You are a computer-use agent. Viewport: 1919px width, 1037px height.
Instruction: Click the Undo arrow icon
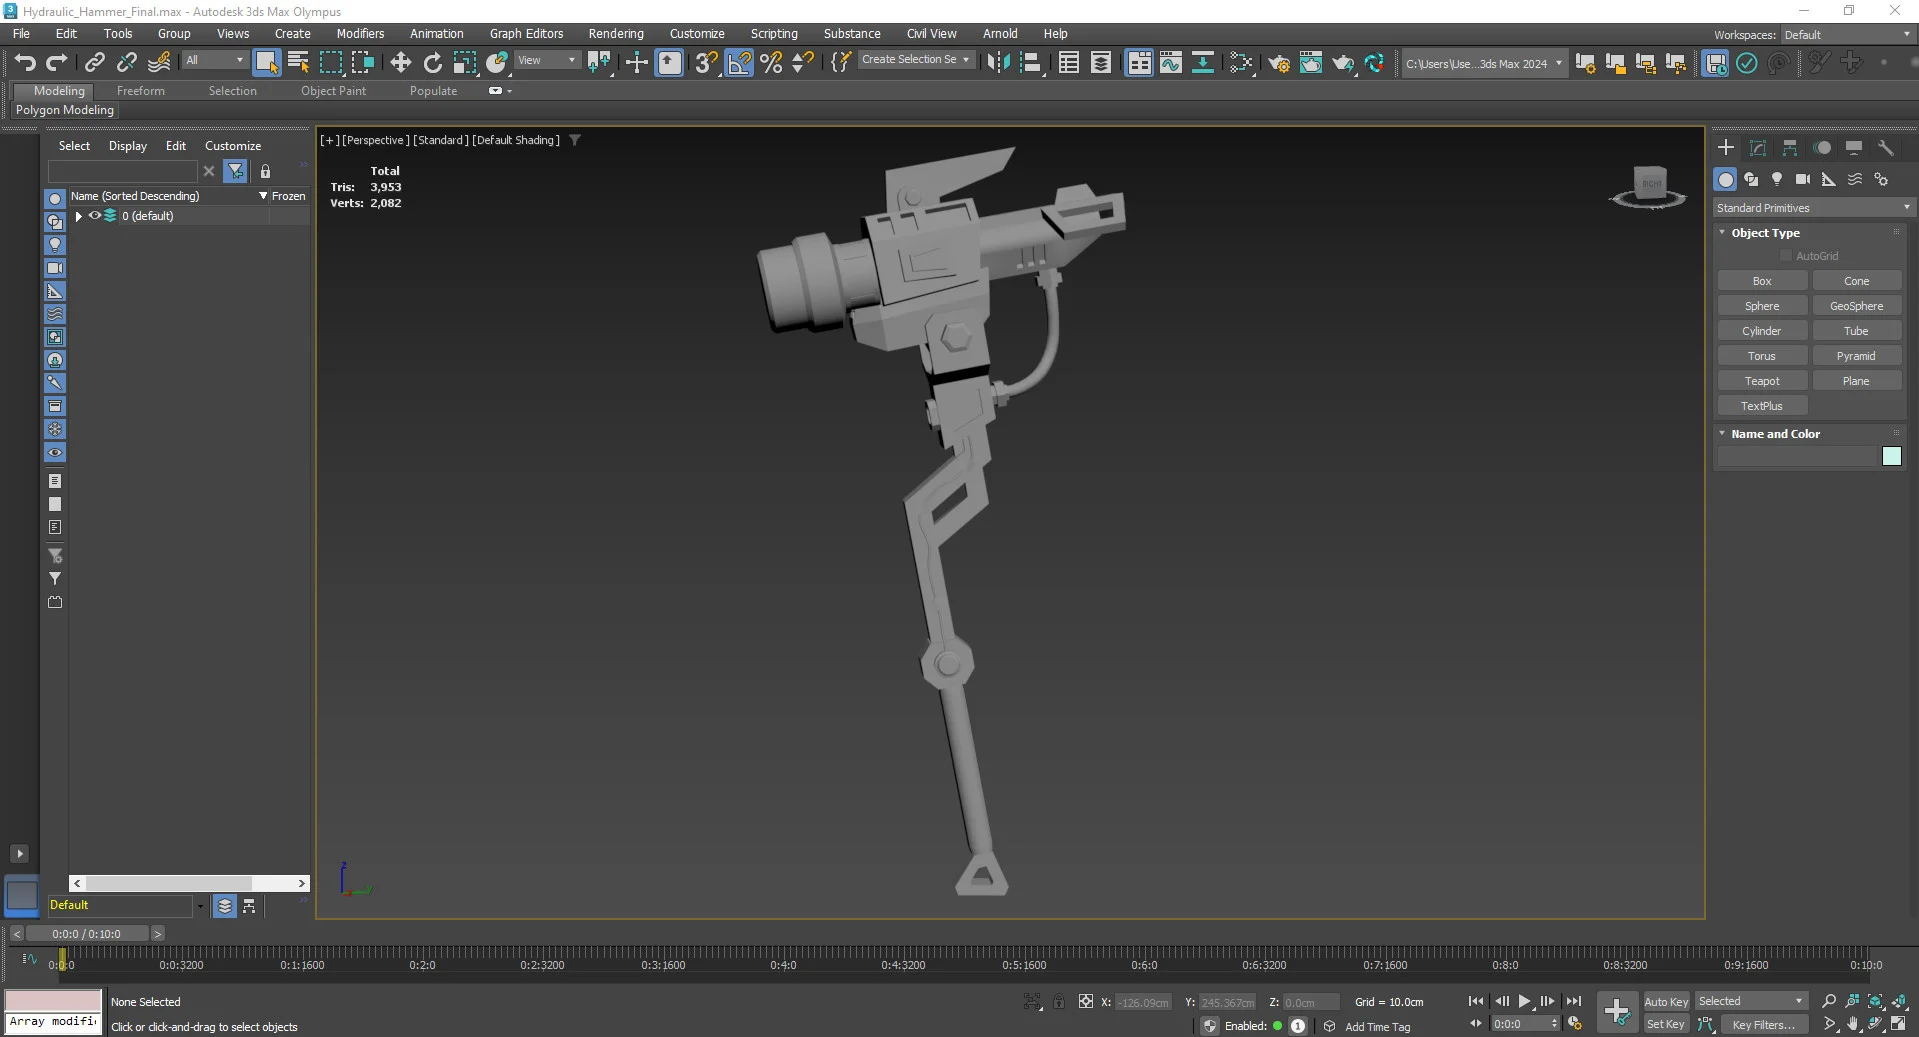click(x=25, y=62)
